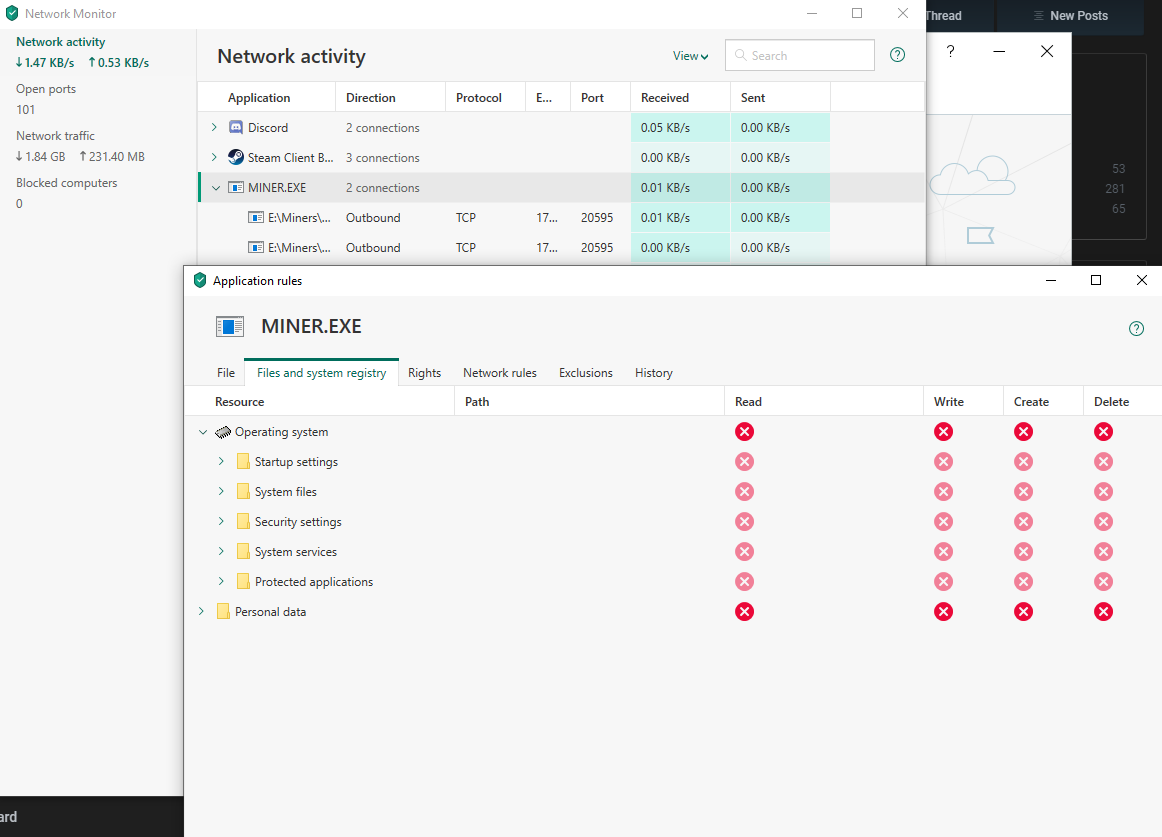The height and width of the screenshot is (837, 1162).
Task: Toggle Create permission for Security settings
Action: point(1023,522)
